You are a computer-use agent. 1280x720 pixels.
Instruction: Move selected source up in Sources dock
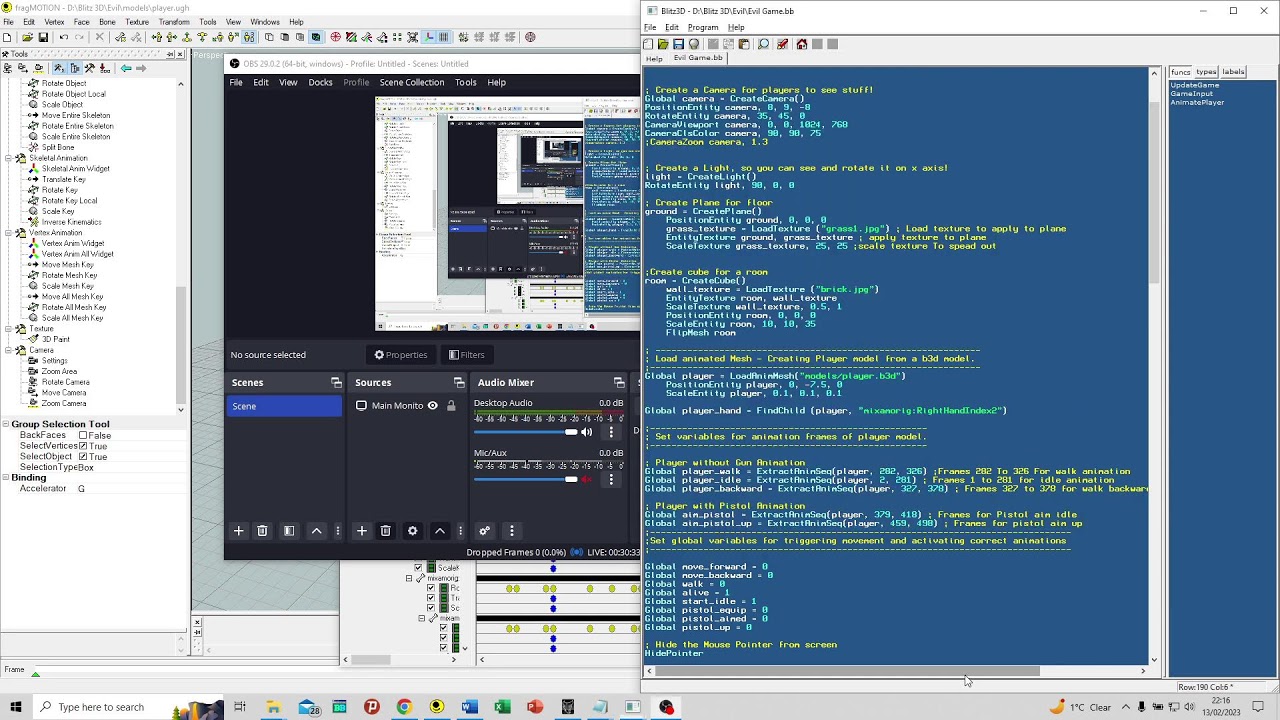click(x=439, y=531)
